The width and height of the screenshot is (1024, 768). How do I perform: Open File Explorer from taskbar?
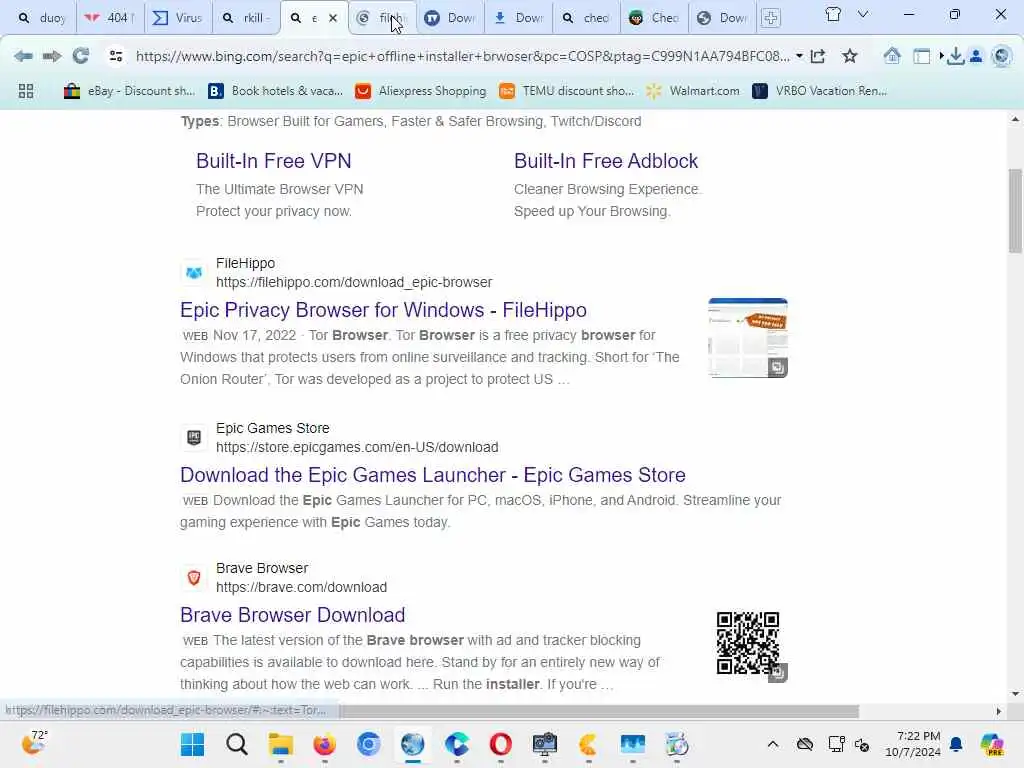point(281,744)
